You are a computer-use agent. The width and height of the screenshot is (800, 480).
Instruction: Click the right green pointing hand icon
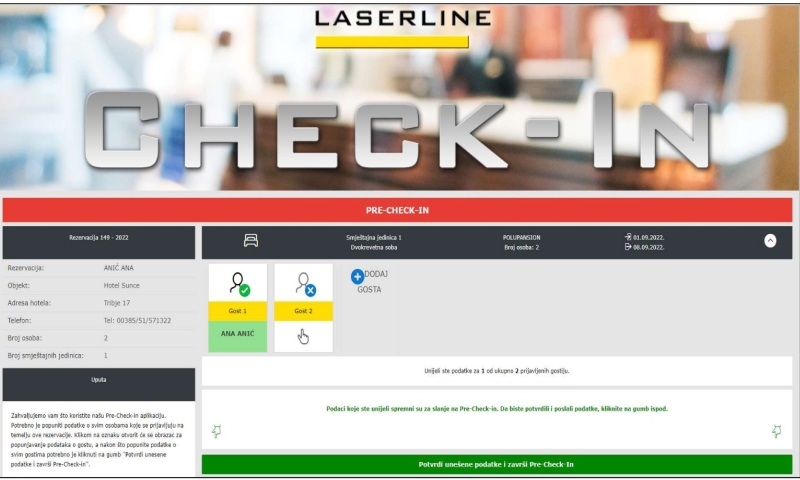tap(777, 431)
